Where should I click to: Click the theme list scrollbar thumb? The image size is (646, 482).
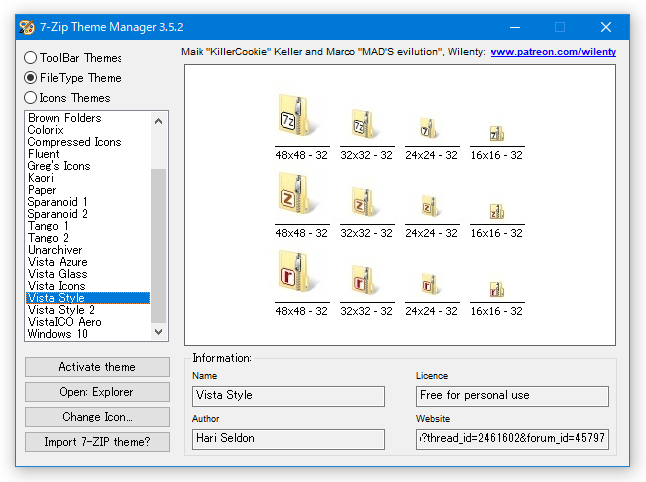(x=159, y=246)
